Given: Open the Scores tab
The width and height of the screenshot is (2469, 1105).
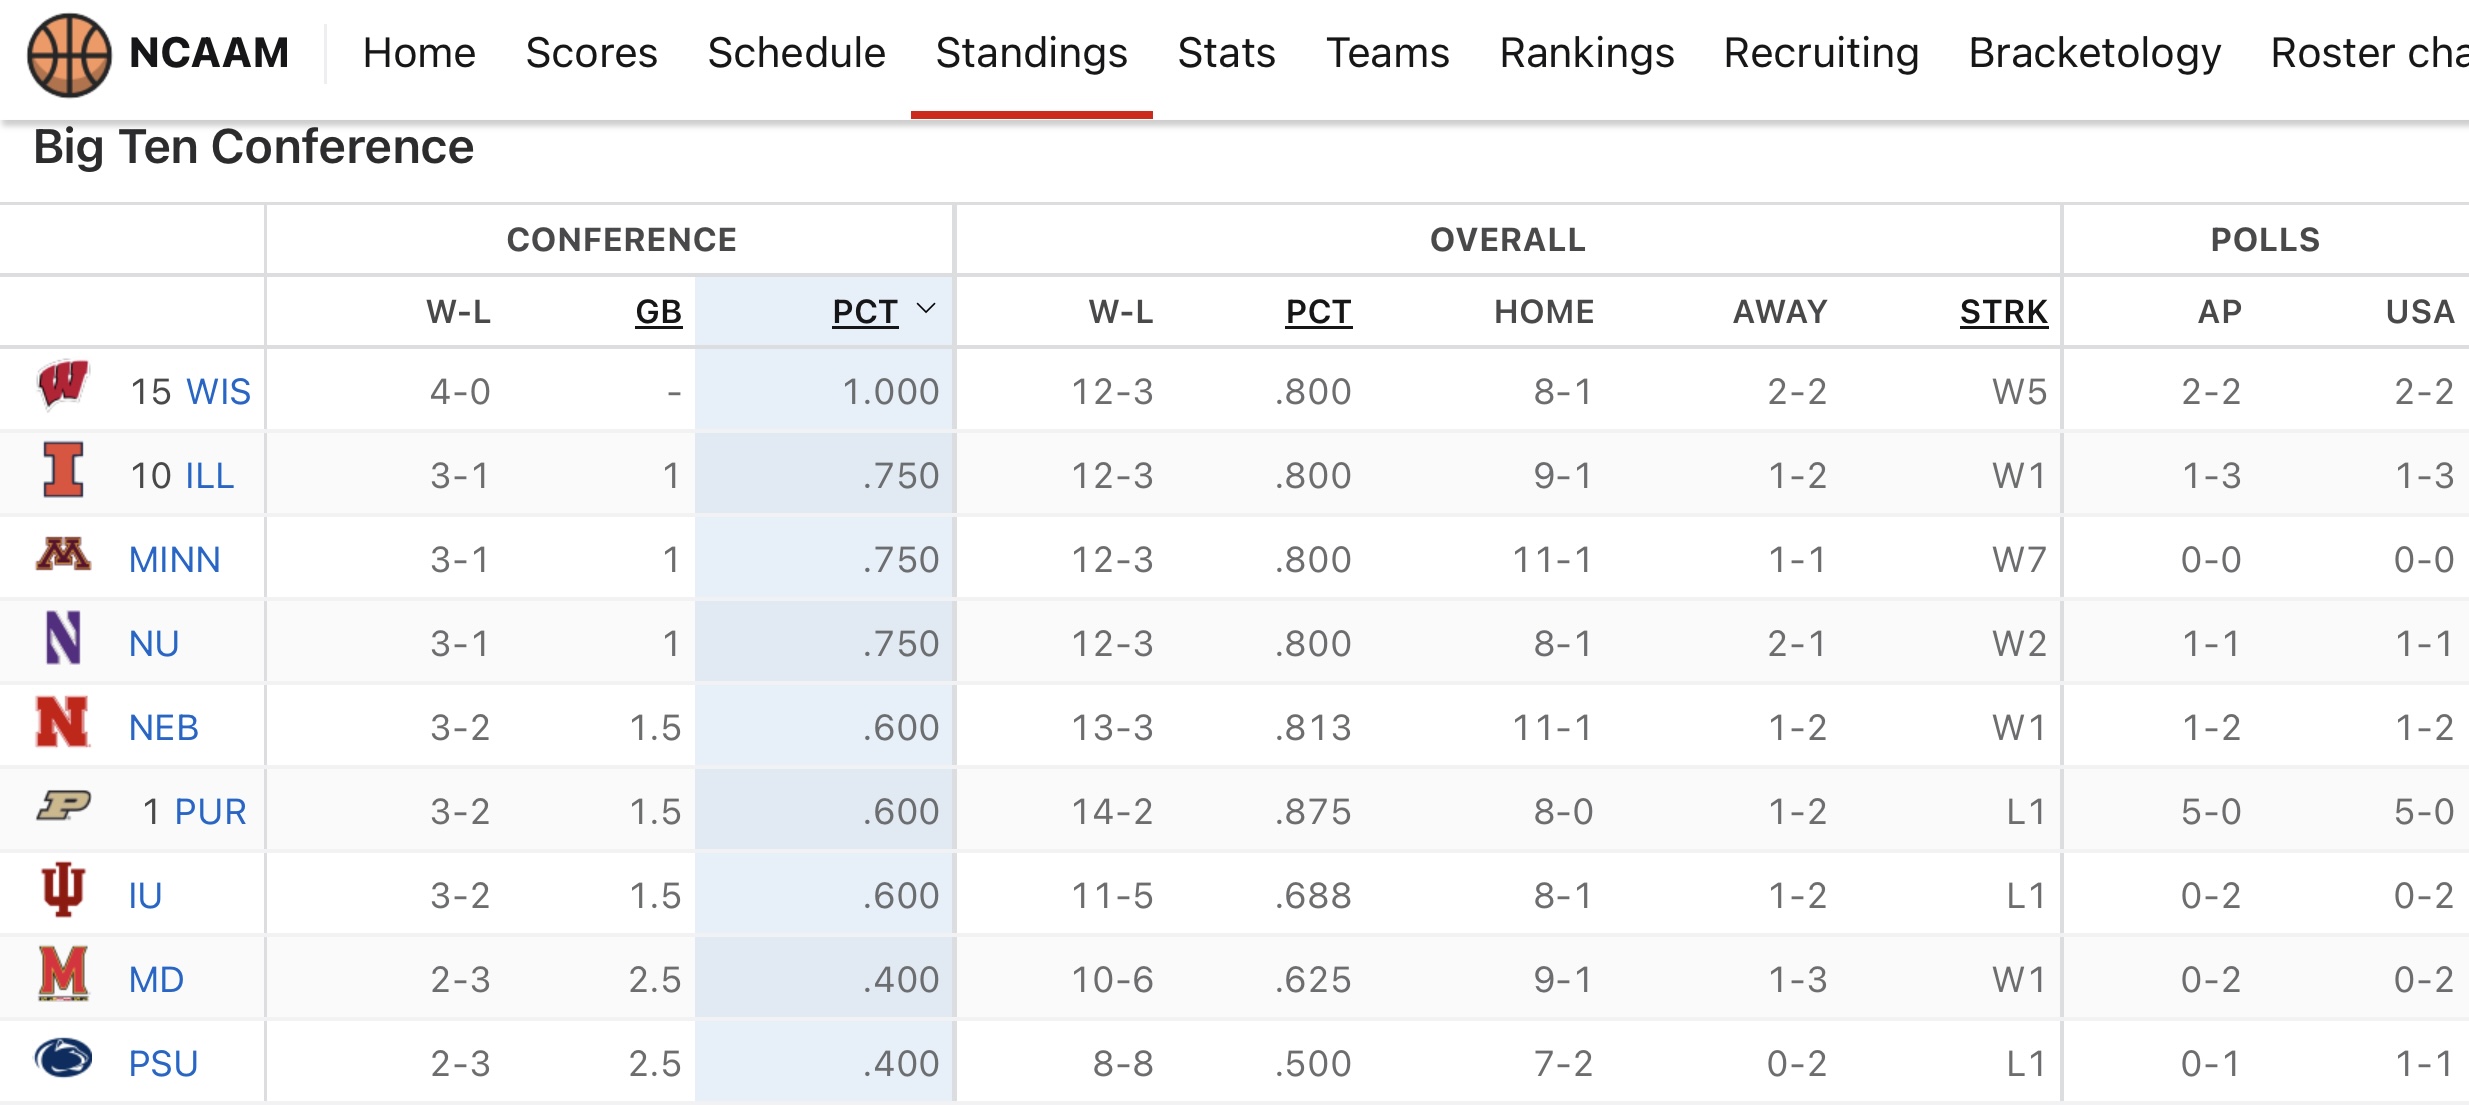Looking at the screenshot, I should click(x=591, y=53).
